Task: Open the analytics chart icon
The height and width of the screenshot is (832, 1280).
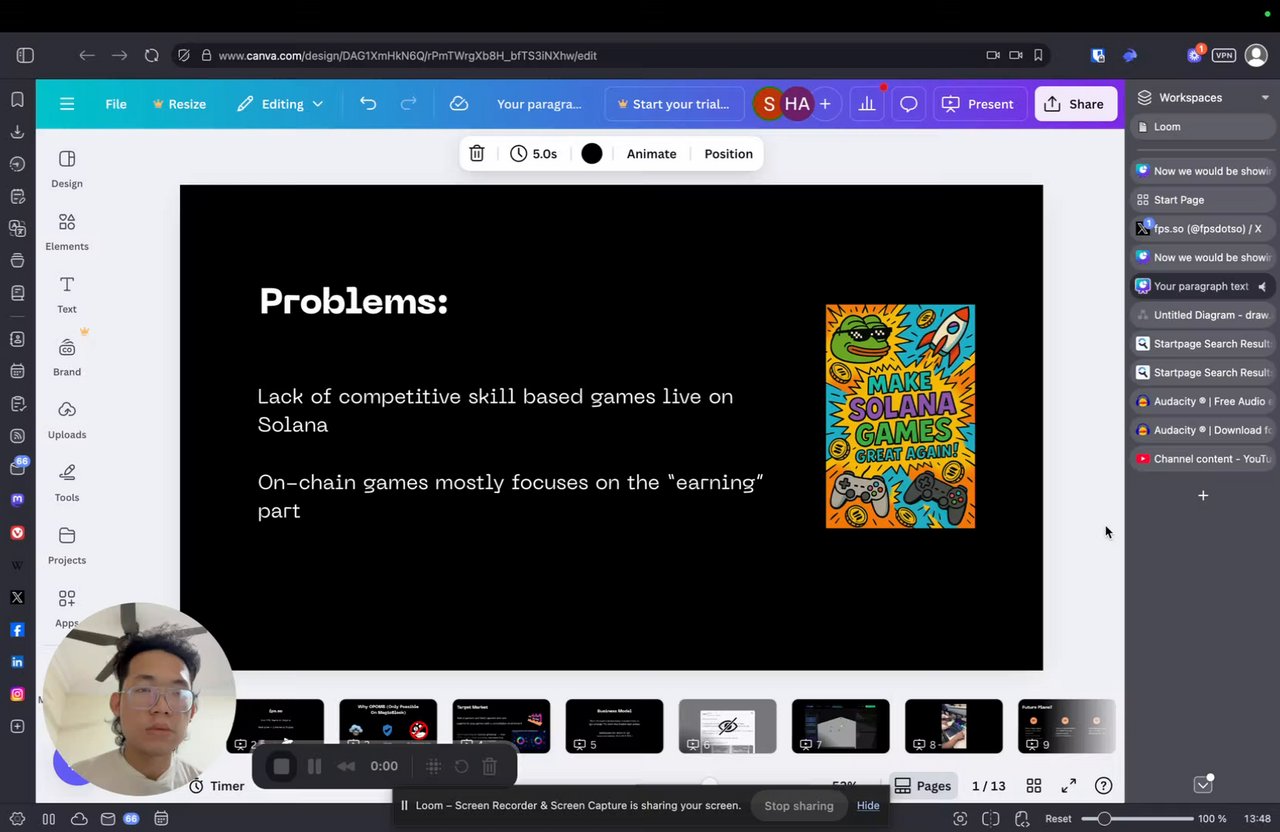Action: (867, 104)
